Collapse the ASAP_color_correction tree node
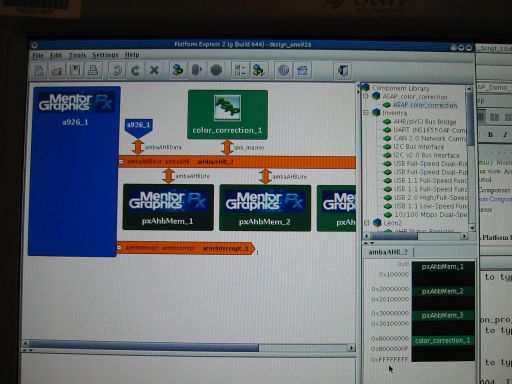The width and height of the screenshot is (512, 384). tap(366, 96)
